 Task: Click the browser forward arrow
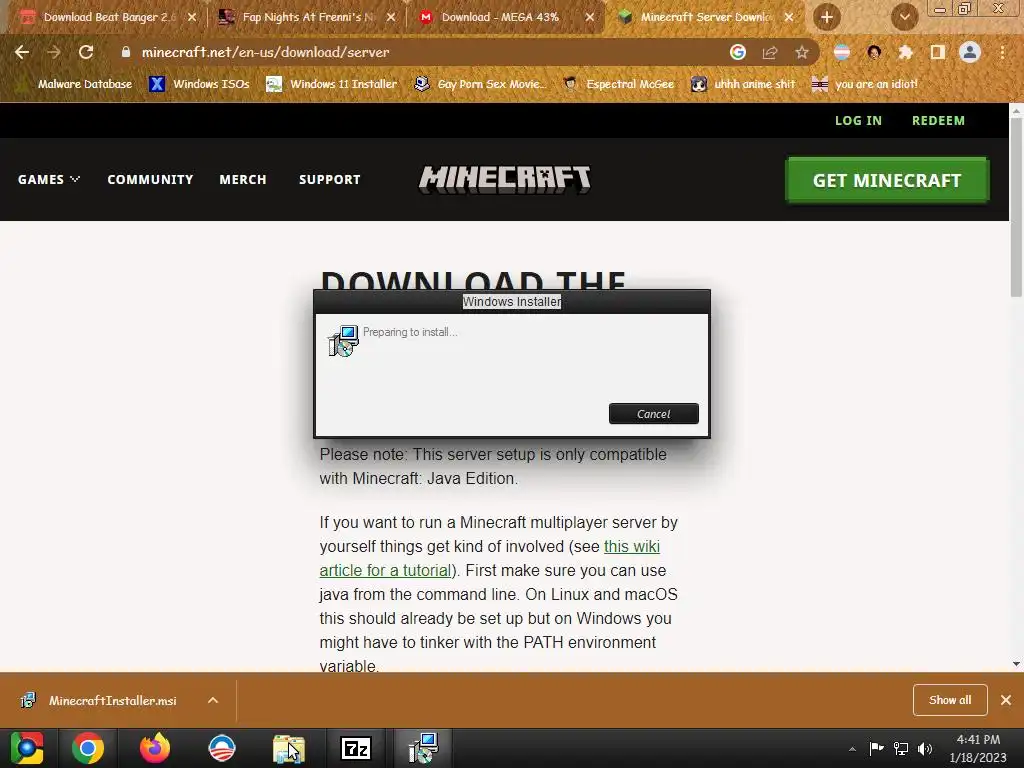54,52
